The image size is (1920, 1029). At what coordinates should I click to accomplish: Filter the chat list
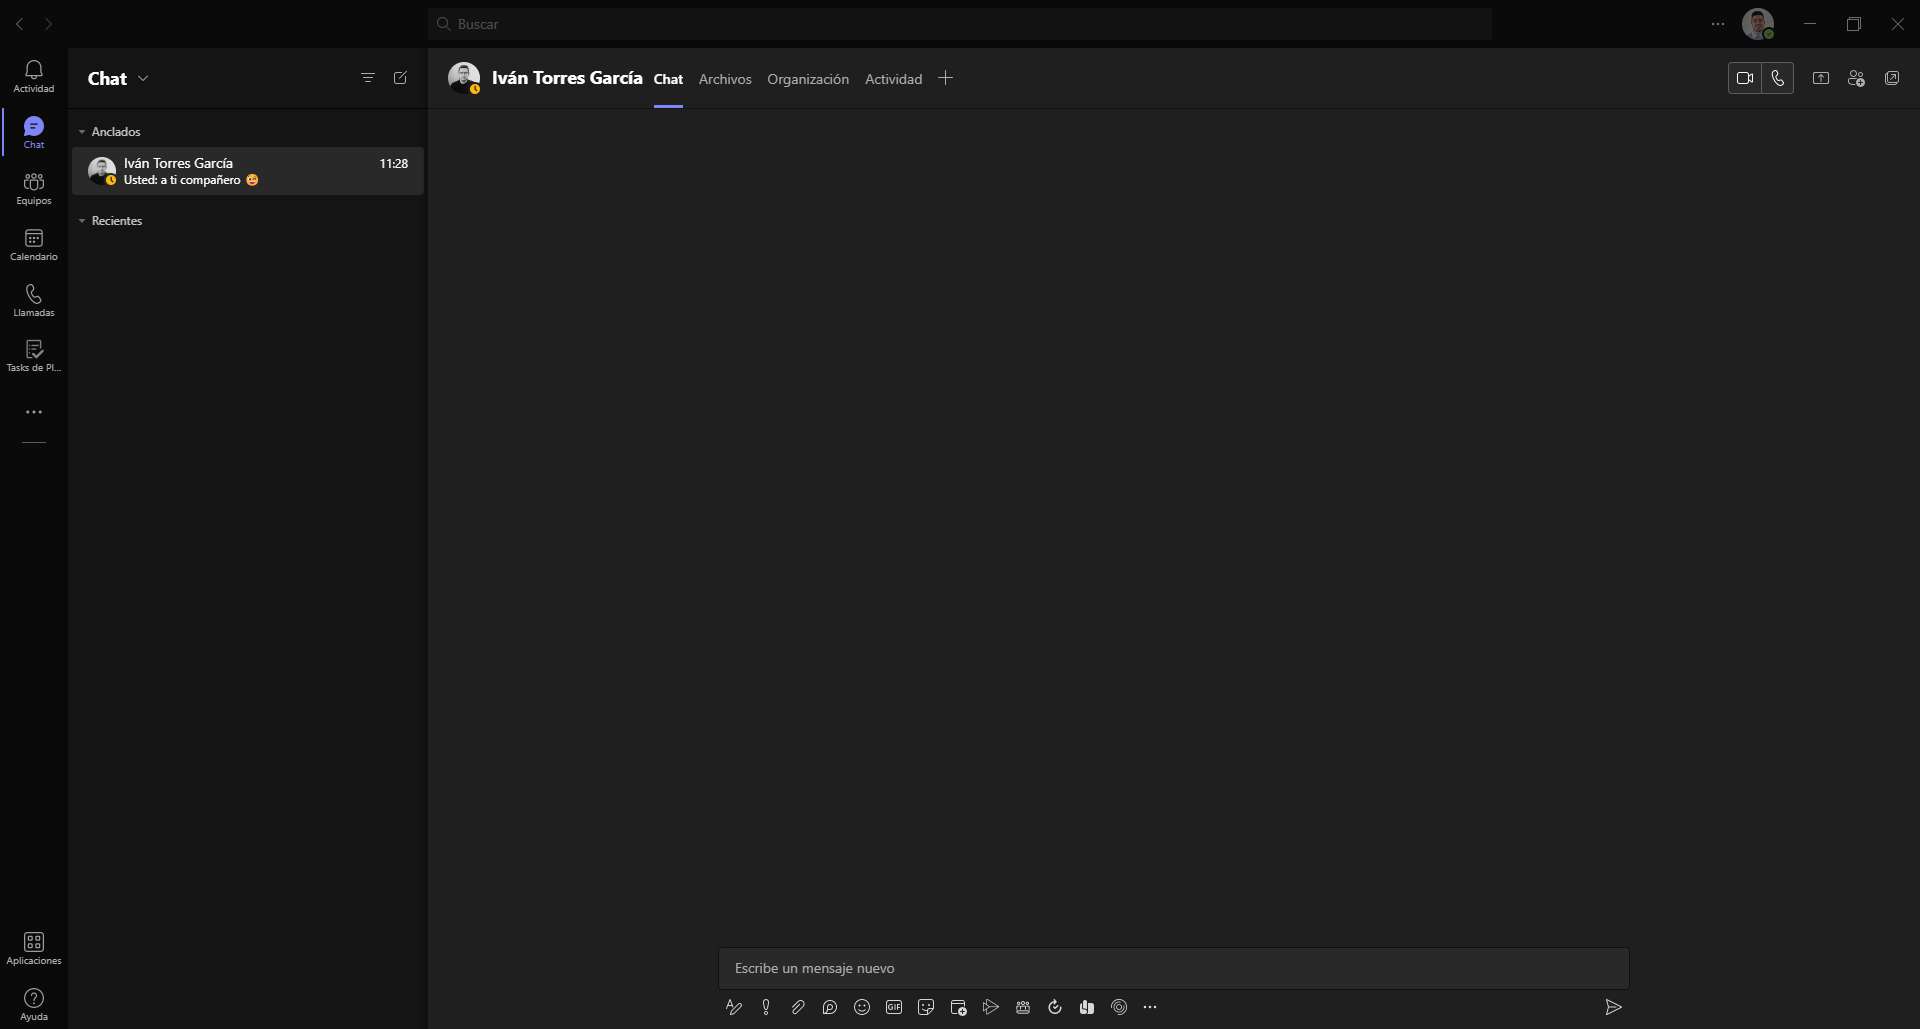pyautogui.click(x=368, y=78)
